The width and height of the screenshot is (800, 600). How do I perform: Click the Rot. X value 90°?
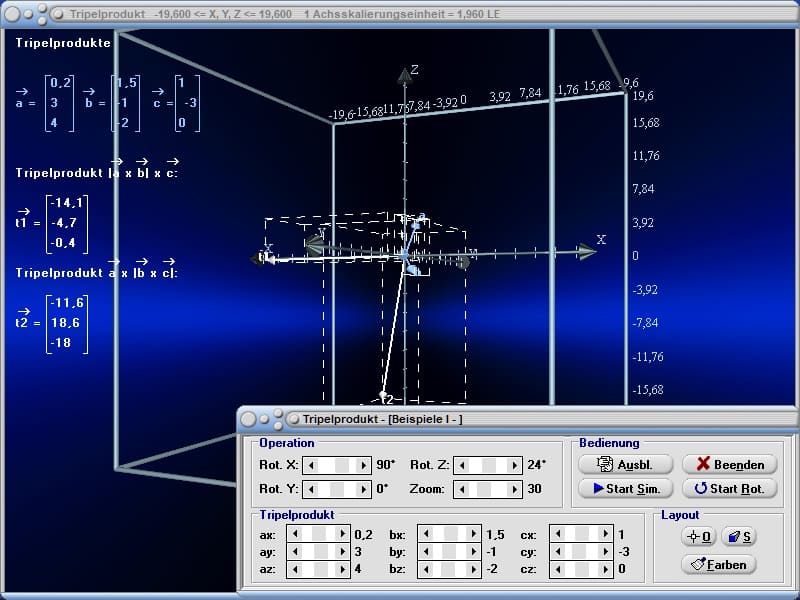tap(386, 465)
